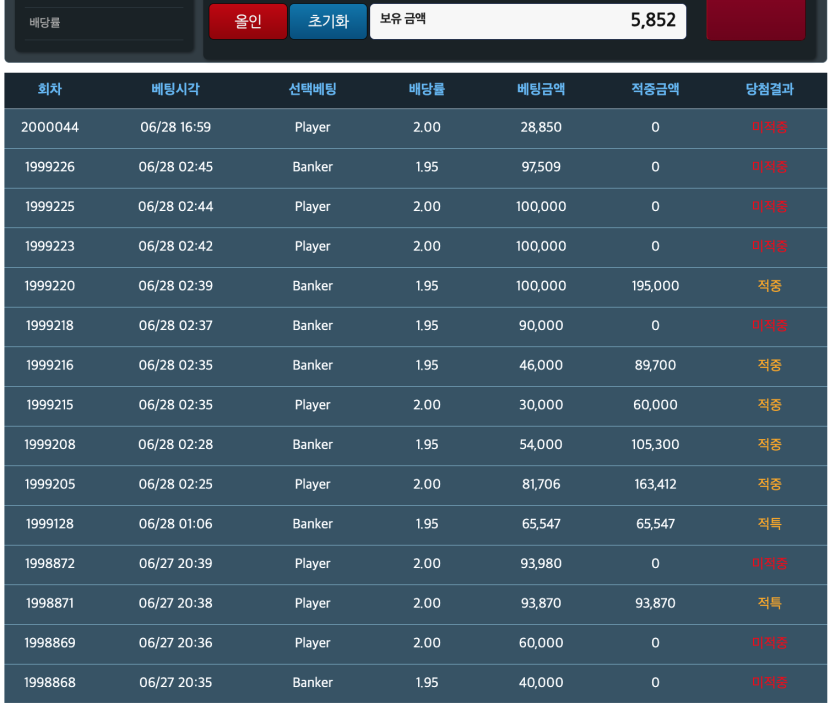This screenshot has width=835, height=703.
Task: Click bet amount 97,509
Action: point(541,167)
